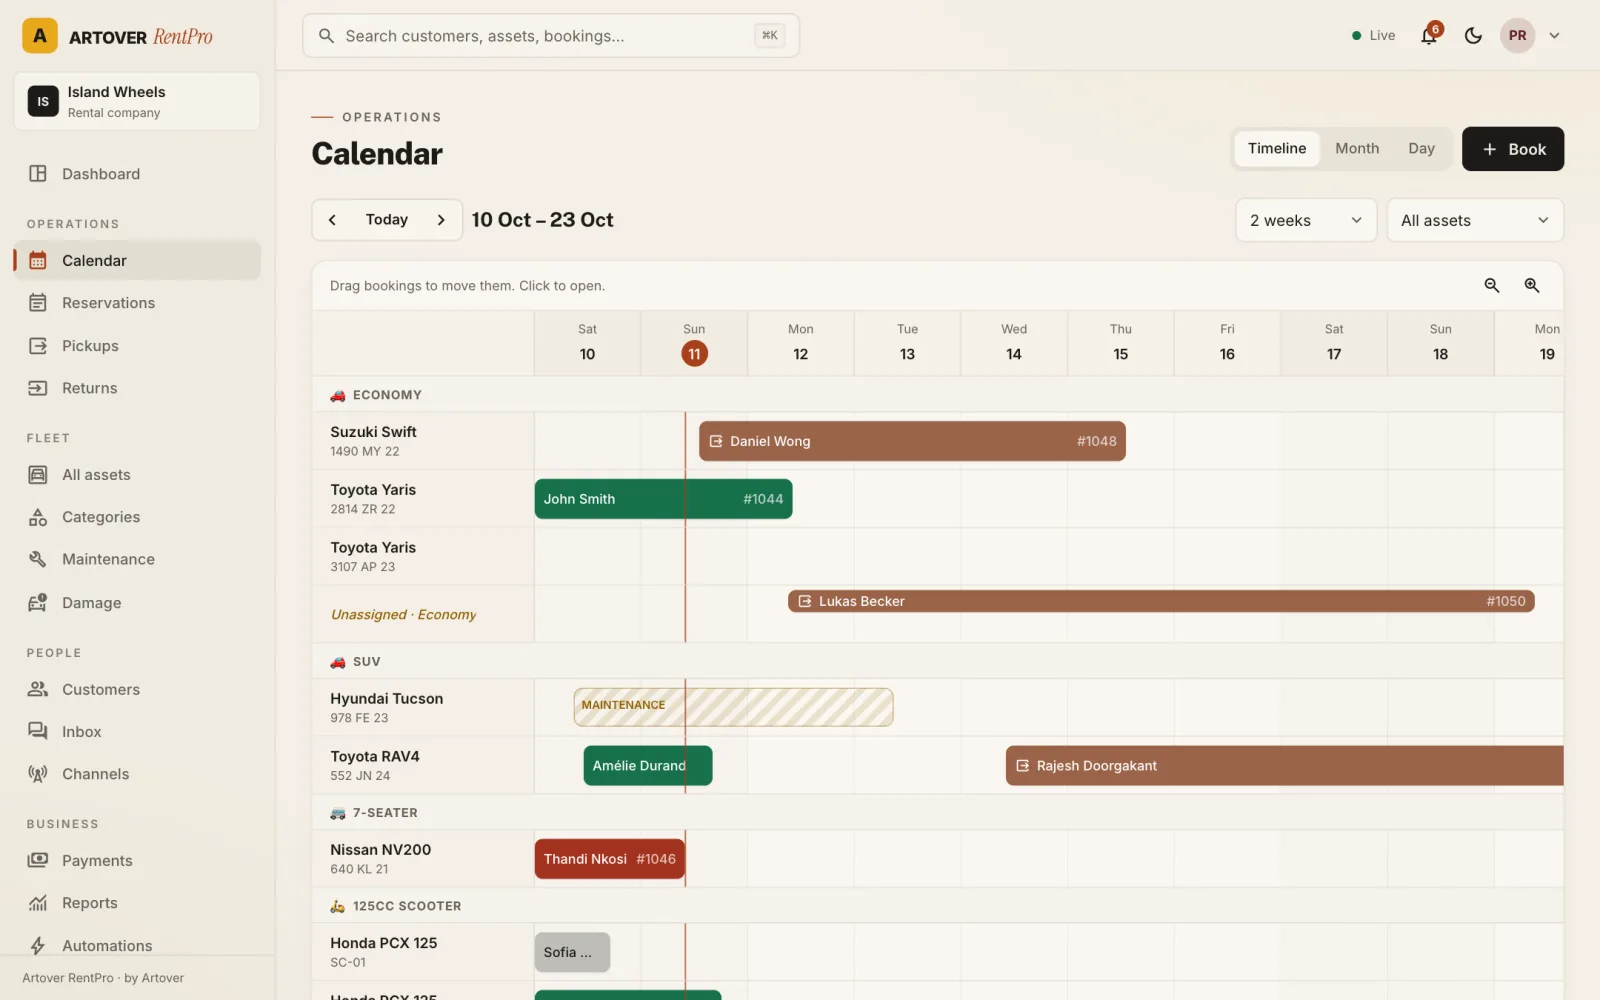
Task: Click the SUV category header
Action: click(x=937, y=662)
